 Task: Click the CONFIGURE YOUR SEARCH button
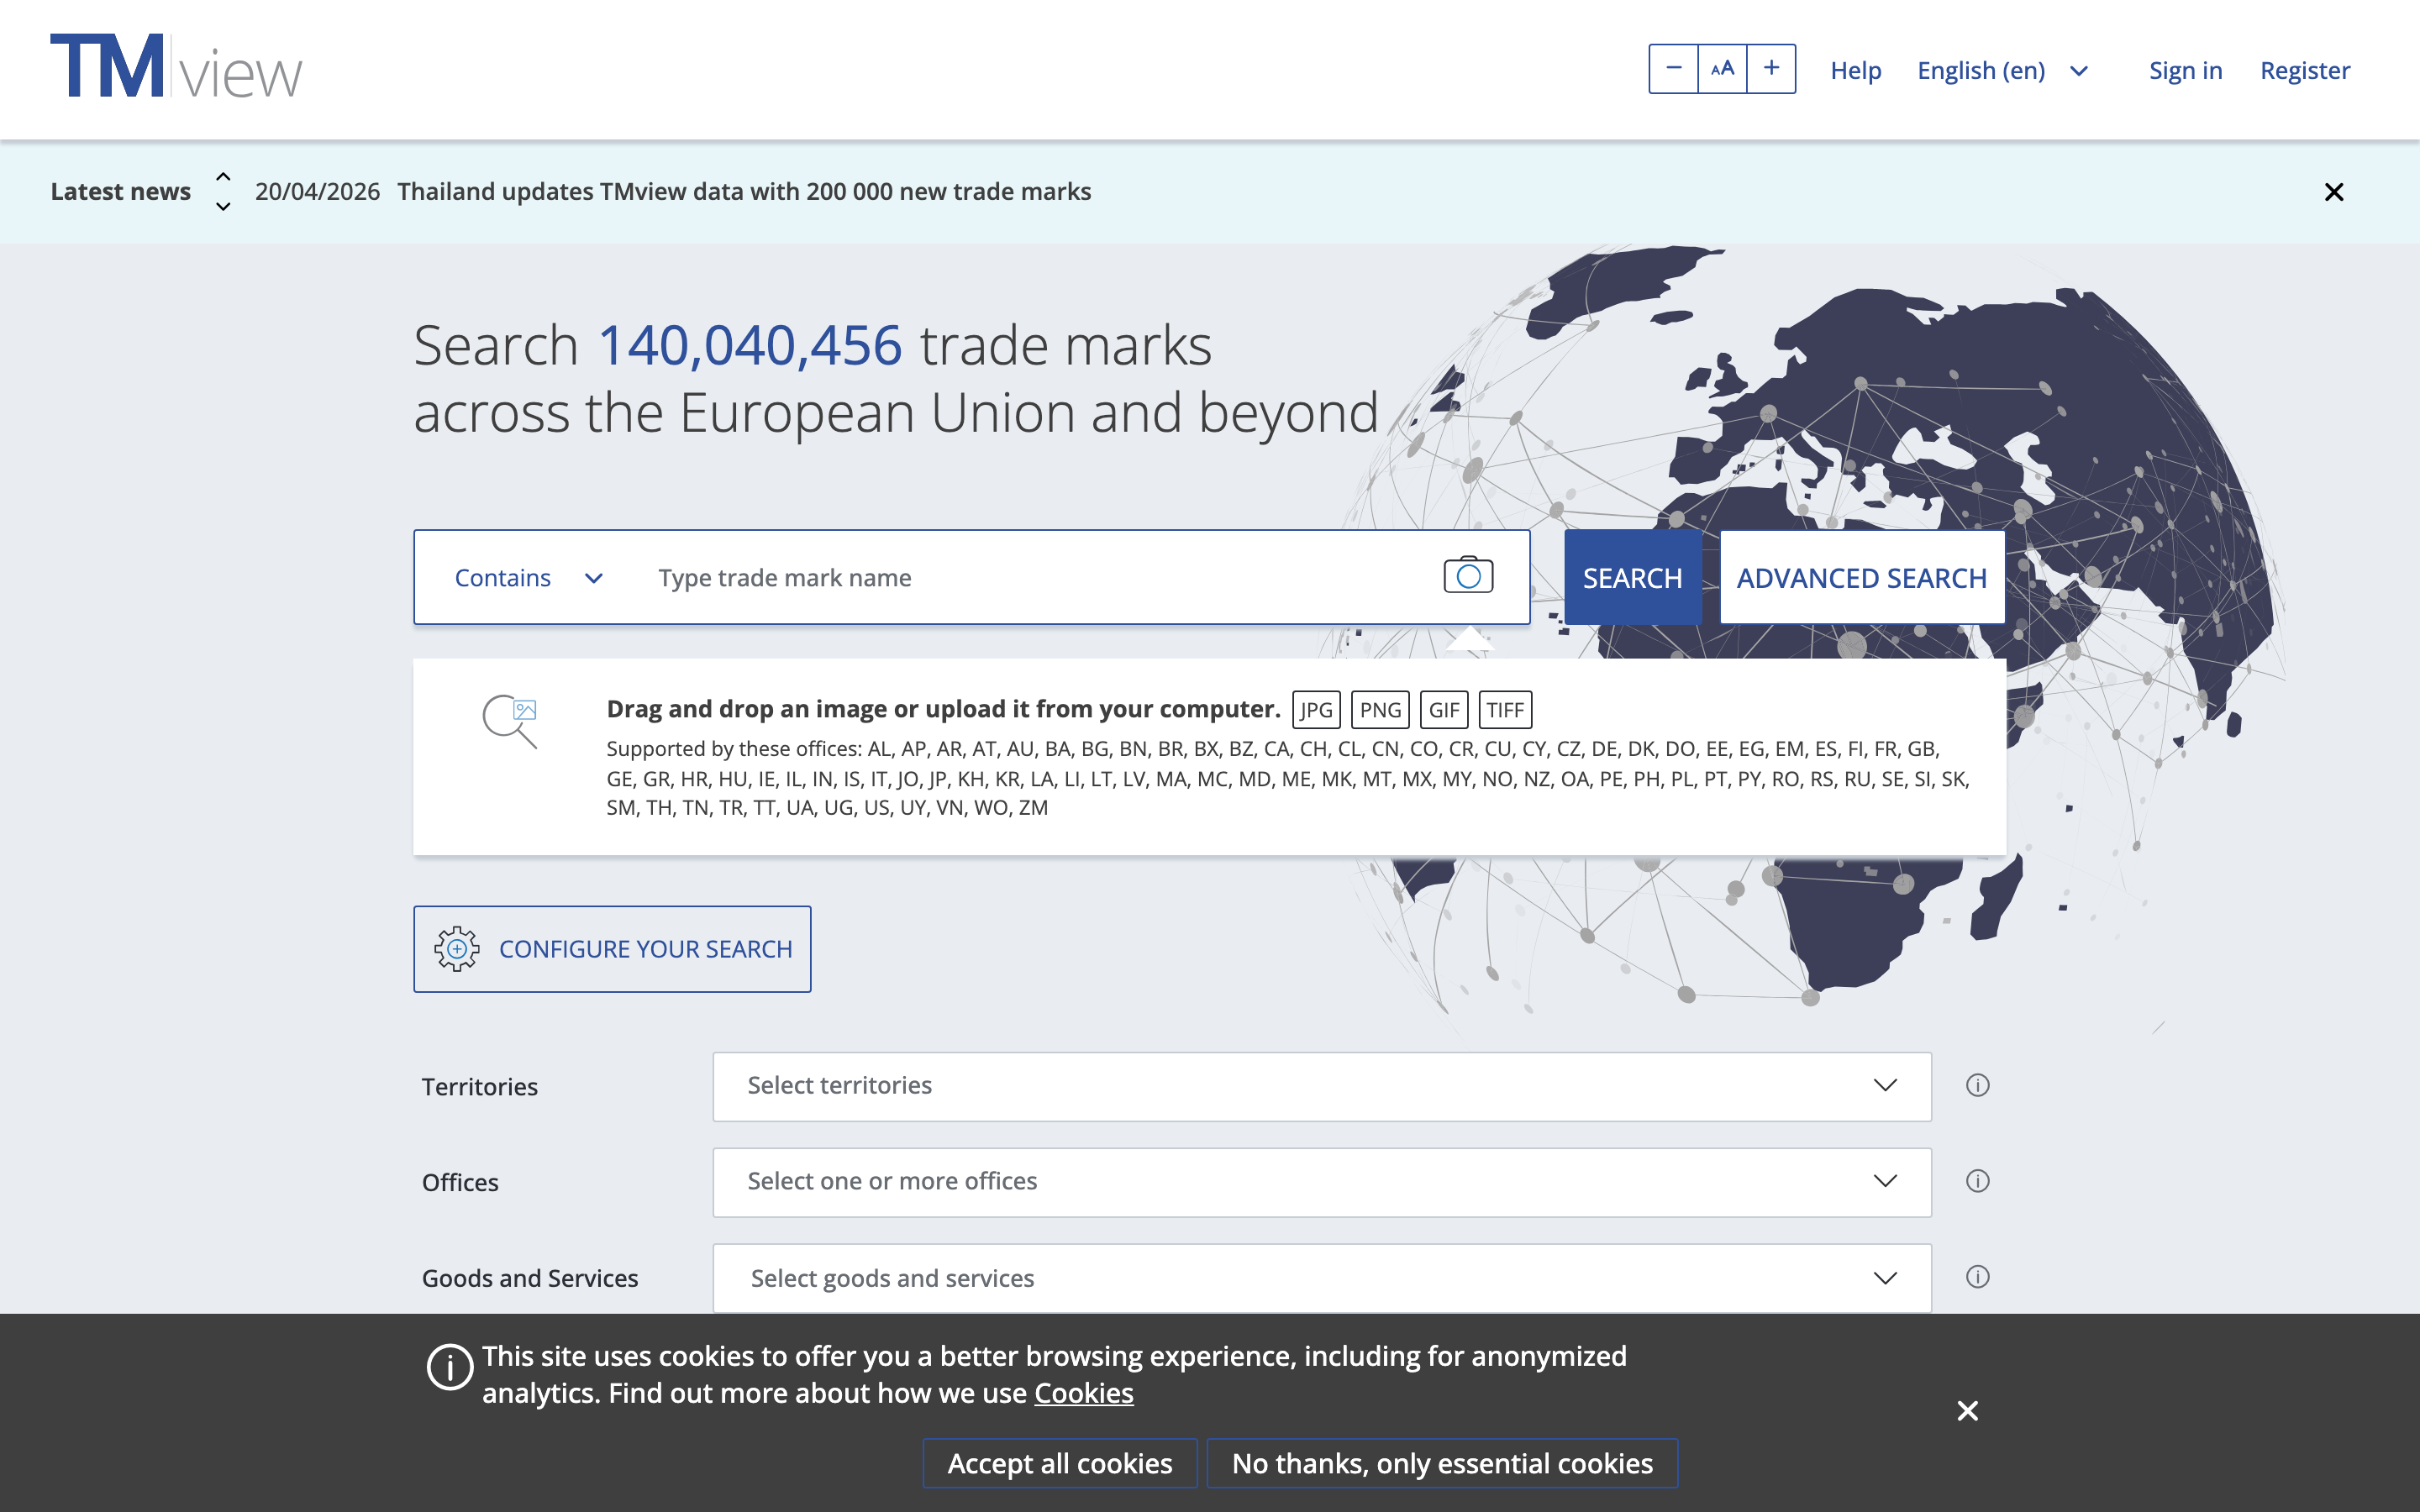pyautogui.click(x=612, y=949)
